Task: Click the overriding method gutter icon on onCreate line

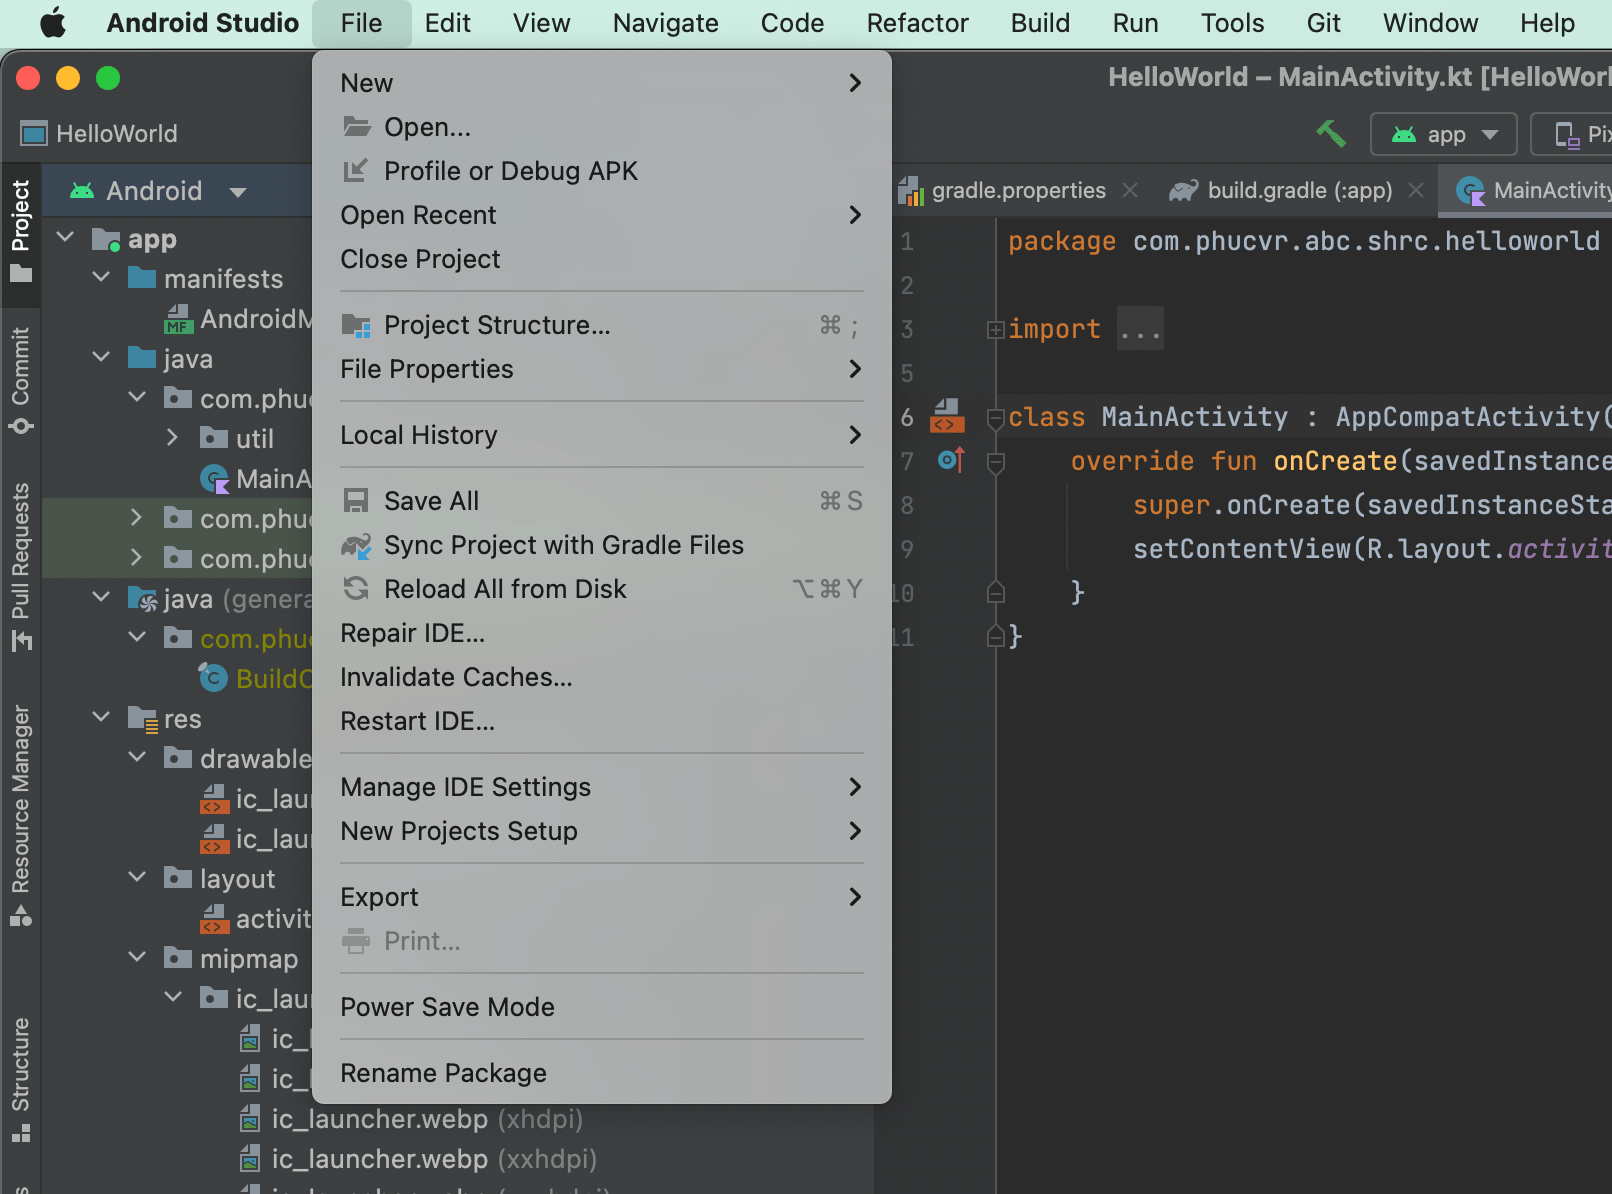Action: (x=950, y=461)
